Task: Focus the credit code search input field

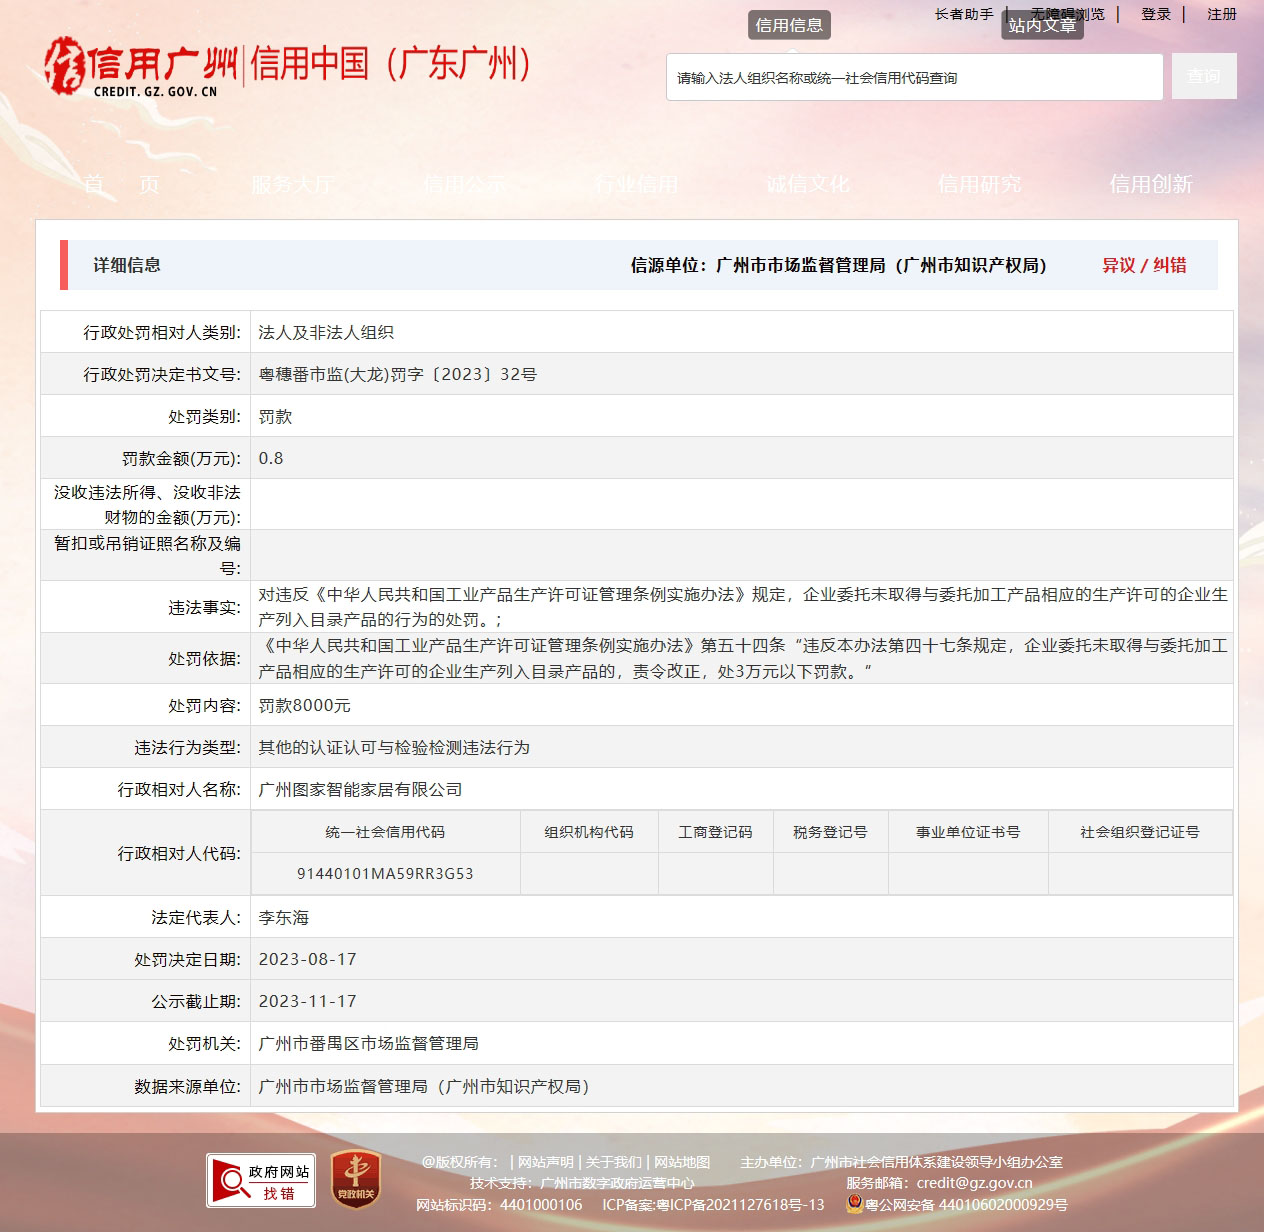Action: [914, 77]
